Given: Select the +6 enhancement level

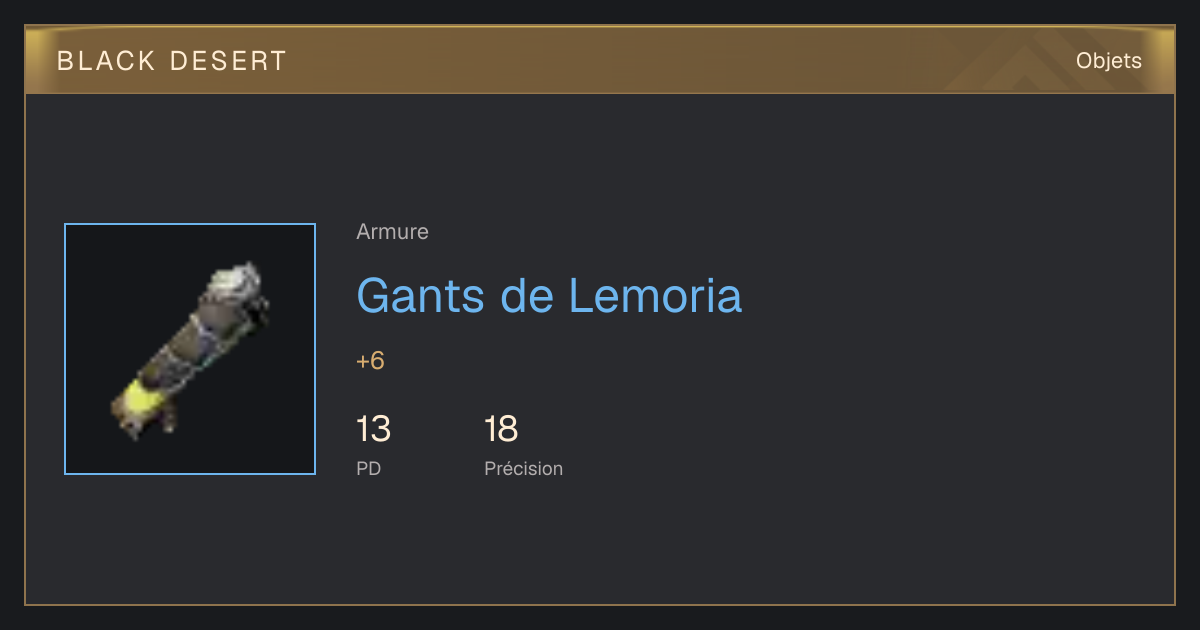Looking at the screenshot, I should tap(370, 361).
